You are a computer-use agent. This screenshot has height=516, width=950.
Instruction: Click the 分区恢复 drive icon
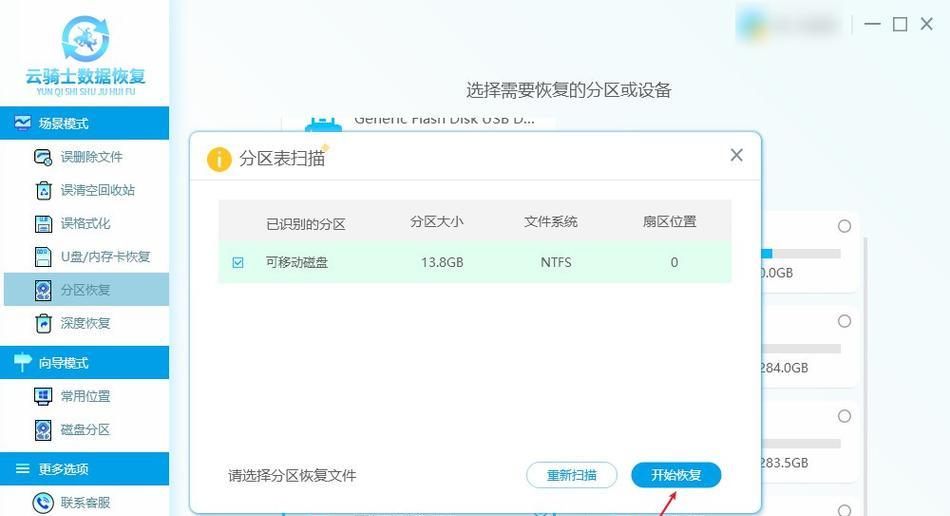(43, 290)
